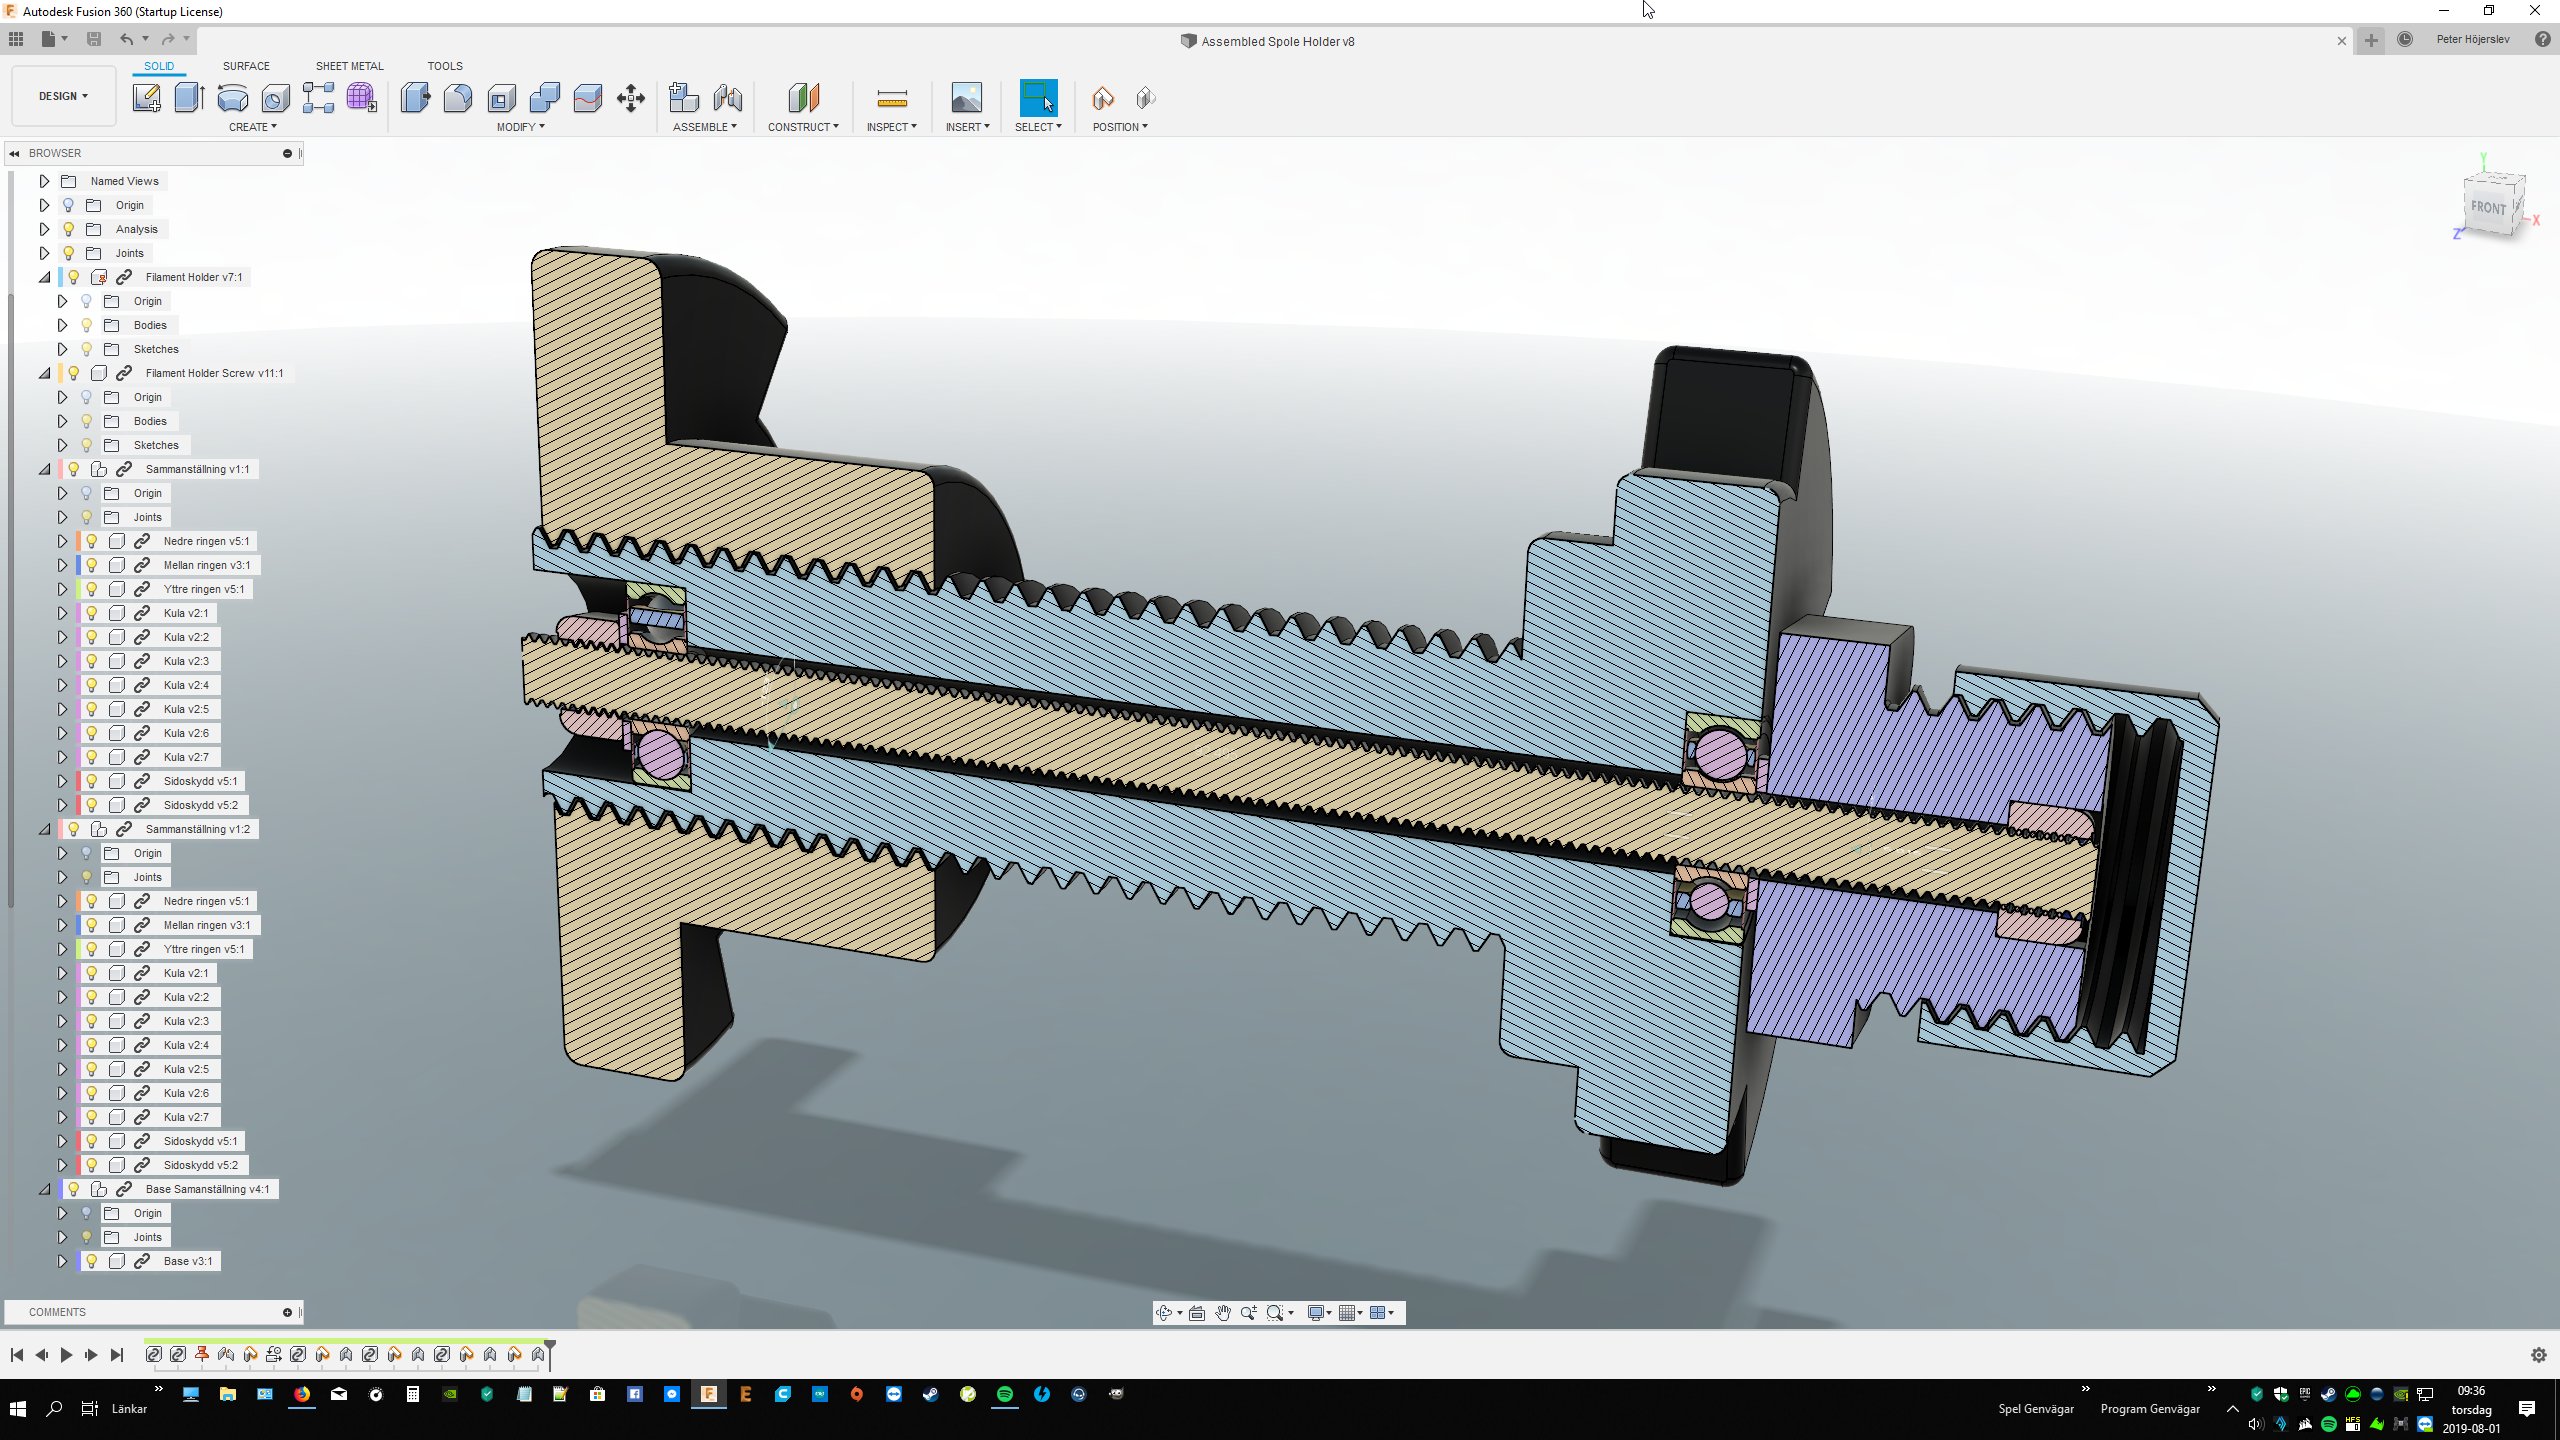This screenshot has width=2560, height=1440.
Task: Hide Filament Holder v7:1 via lightbulb
Action: click(73, 277)
